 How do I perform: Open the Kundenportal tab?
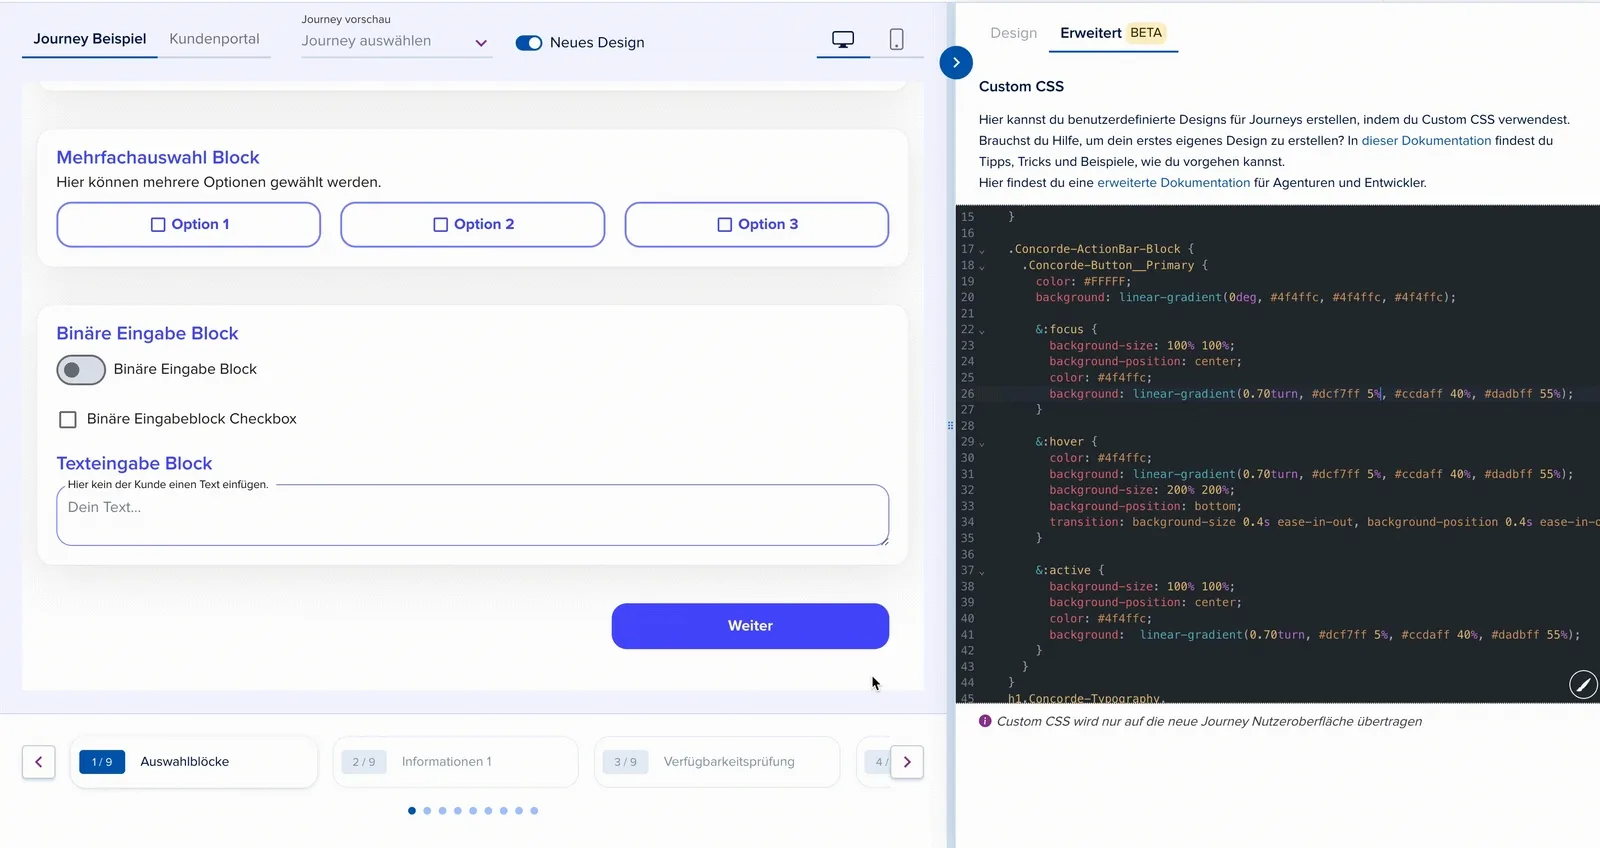(214, 39)
